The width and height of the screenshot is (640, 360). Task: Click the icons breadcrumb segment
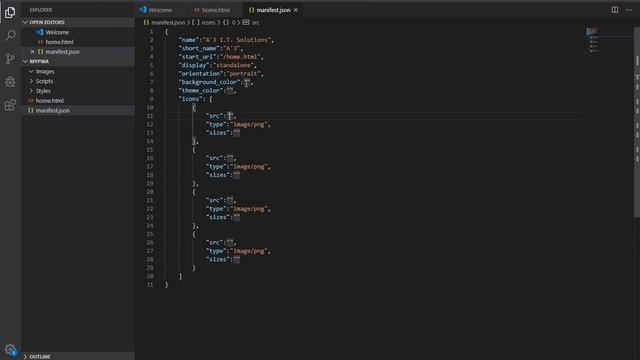click(204, 22)
